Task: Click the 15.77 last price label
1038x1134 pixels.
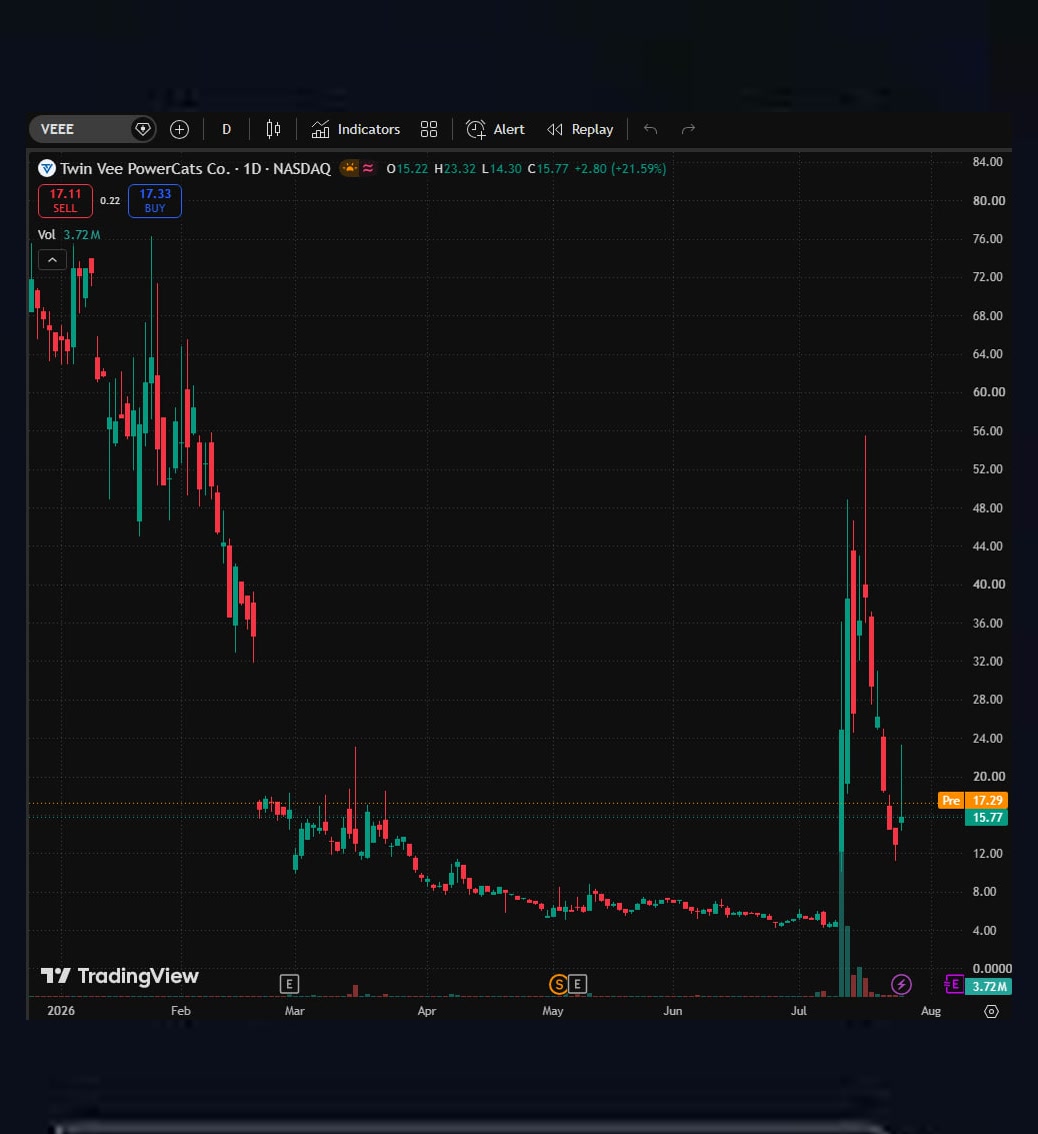Action: click(987, 817)
